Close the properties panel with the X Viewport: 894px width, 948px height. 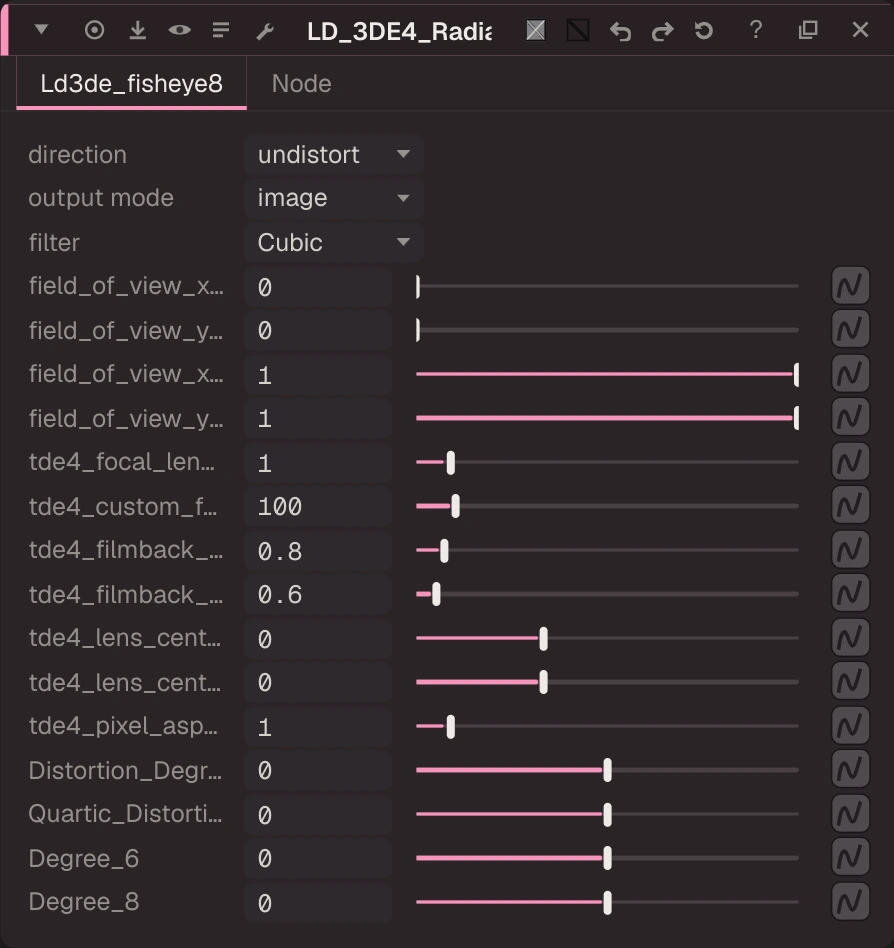(860, 30)
